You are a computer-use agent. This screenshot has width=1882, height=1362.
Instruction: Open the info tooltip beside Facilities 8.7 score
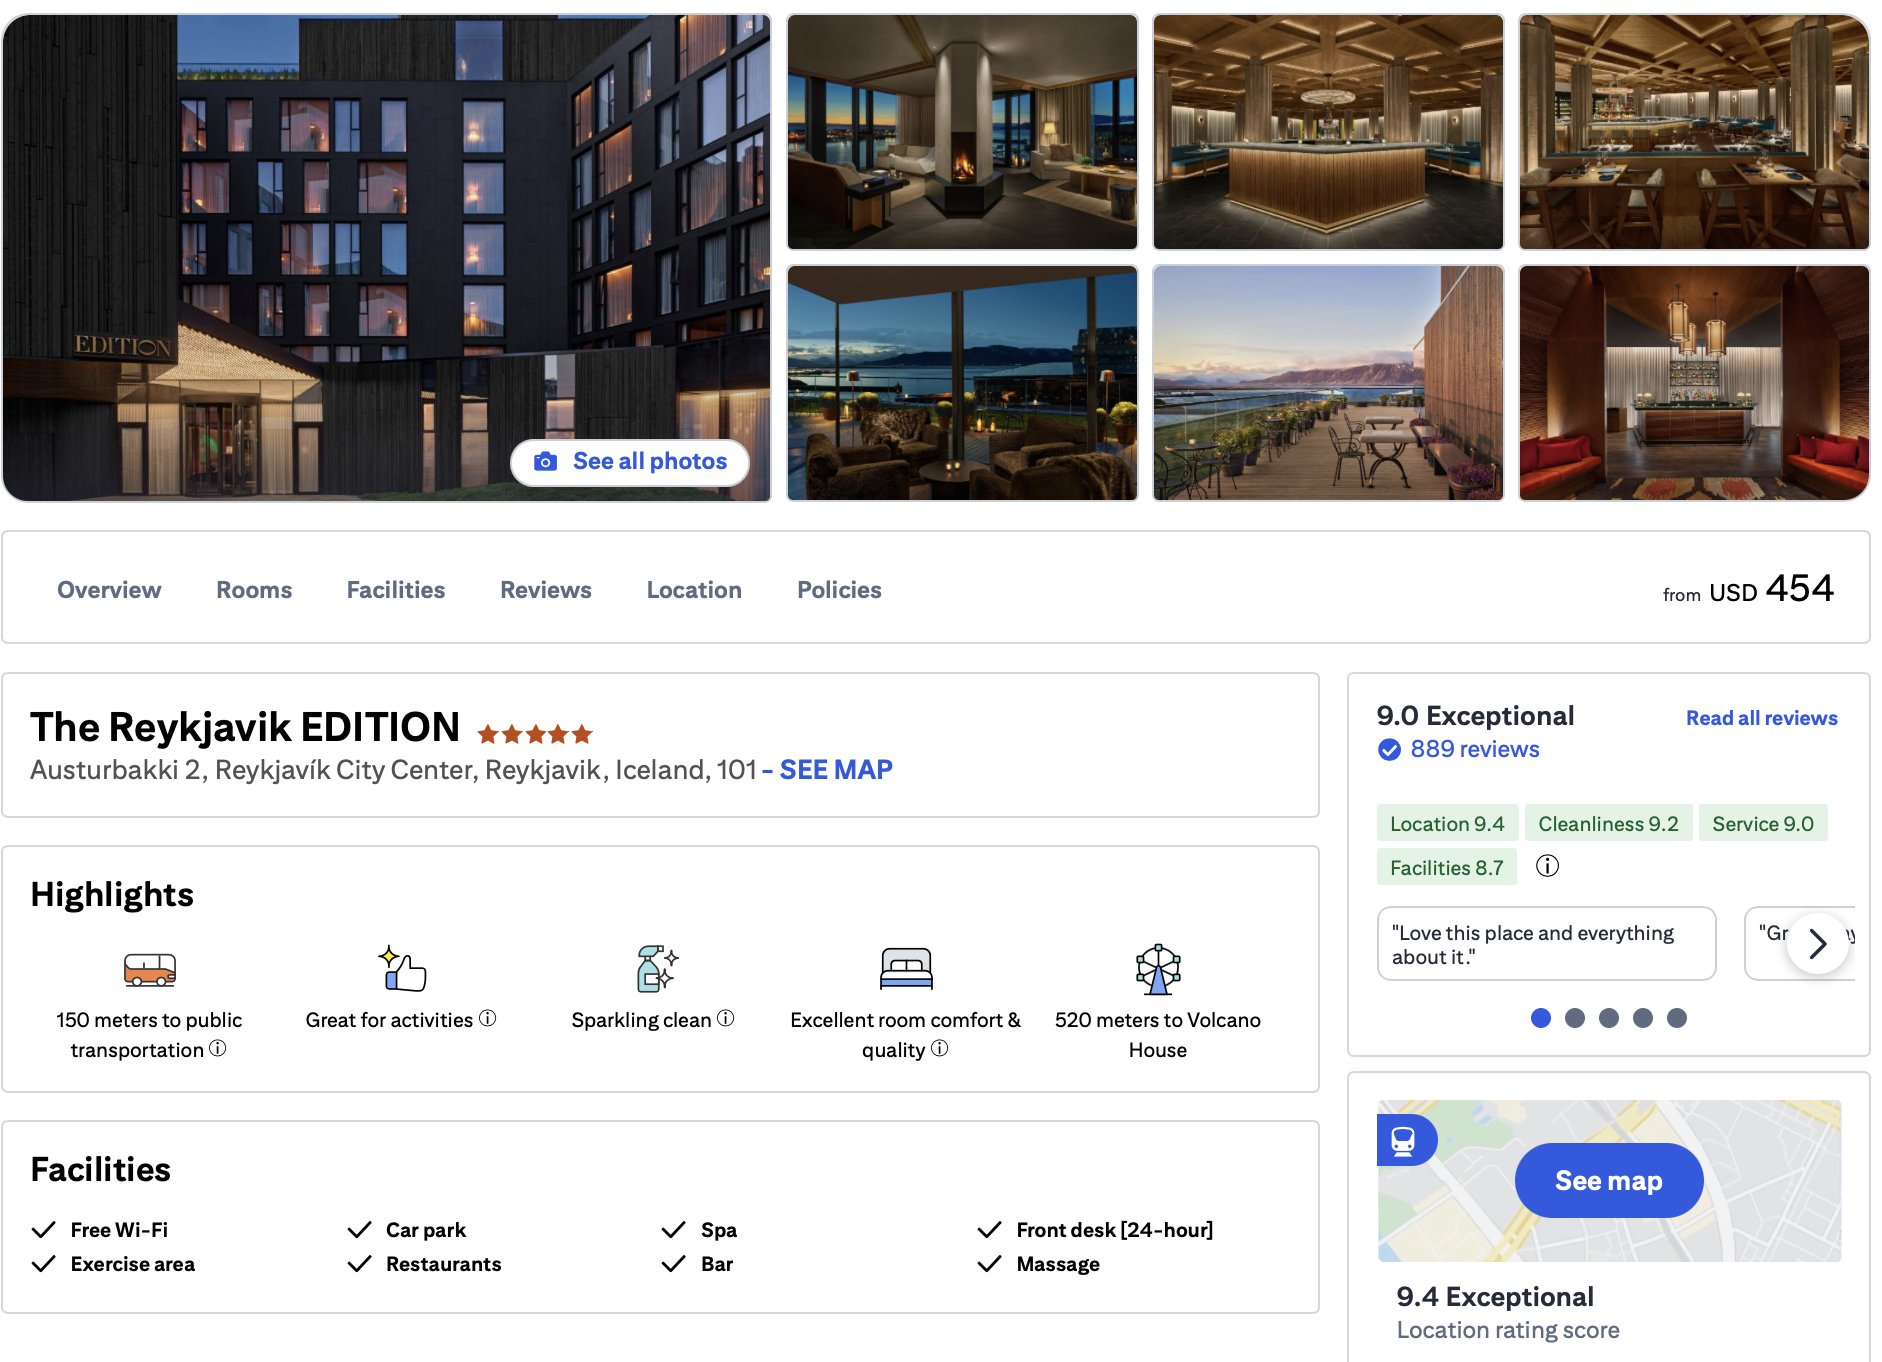[1548, 866]
